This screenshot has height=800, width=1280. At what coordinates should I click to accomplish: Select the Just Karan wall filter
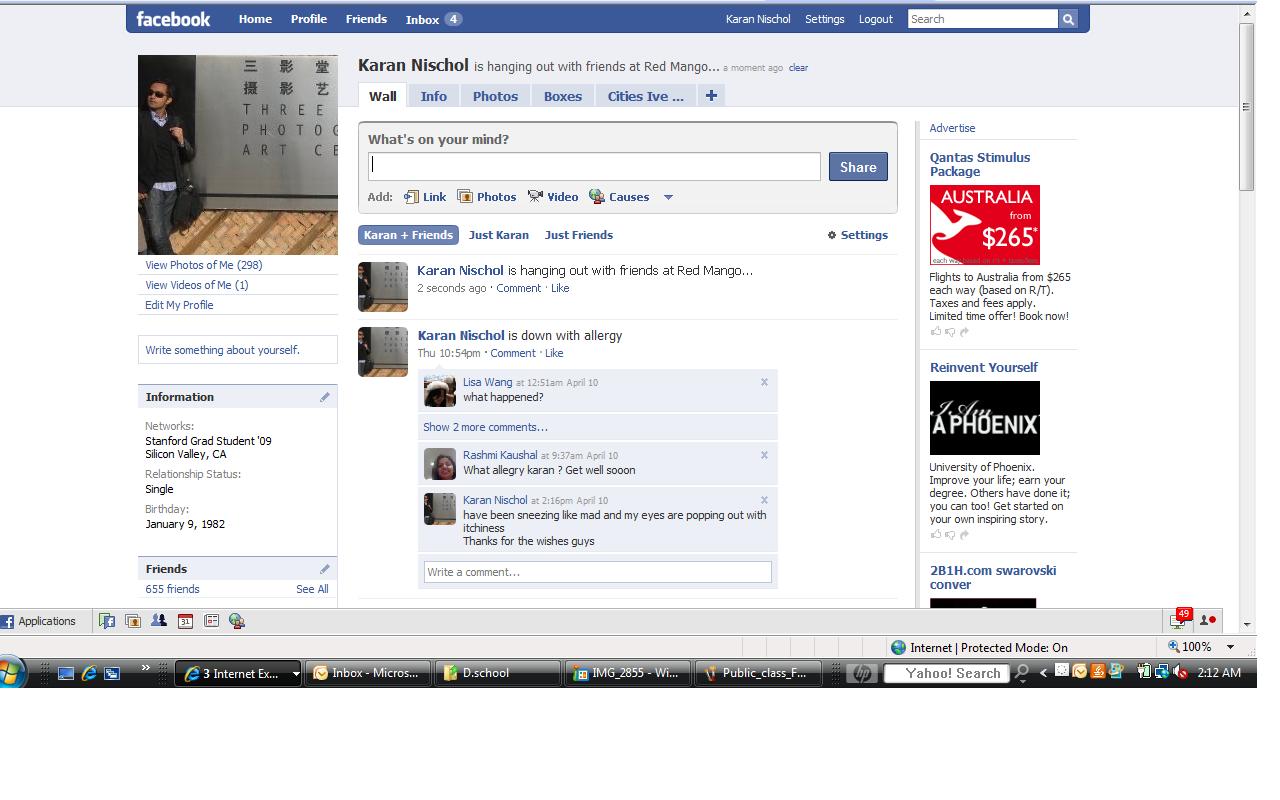(498, 235)
